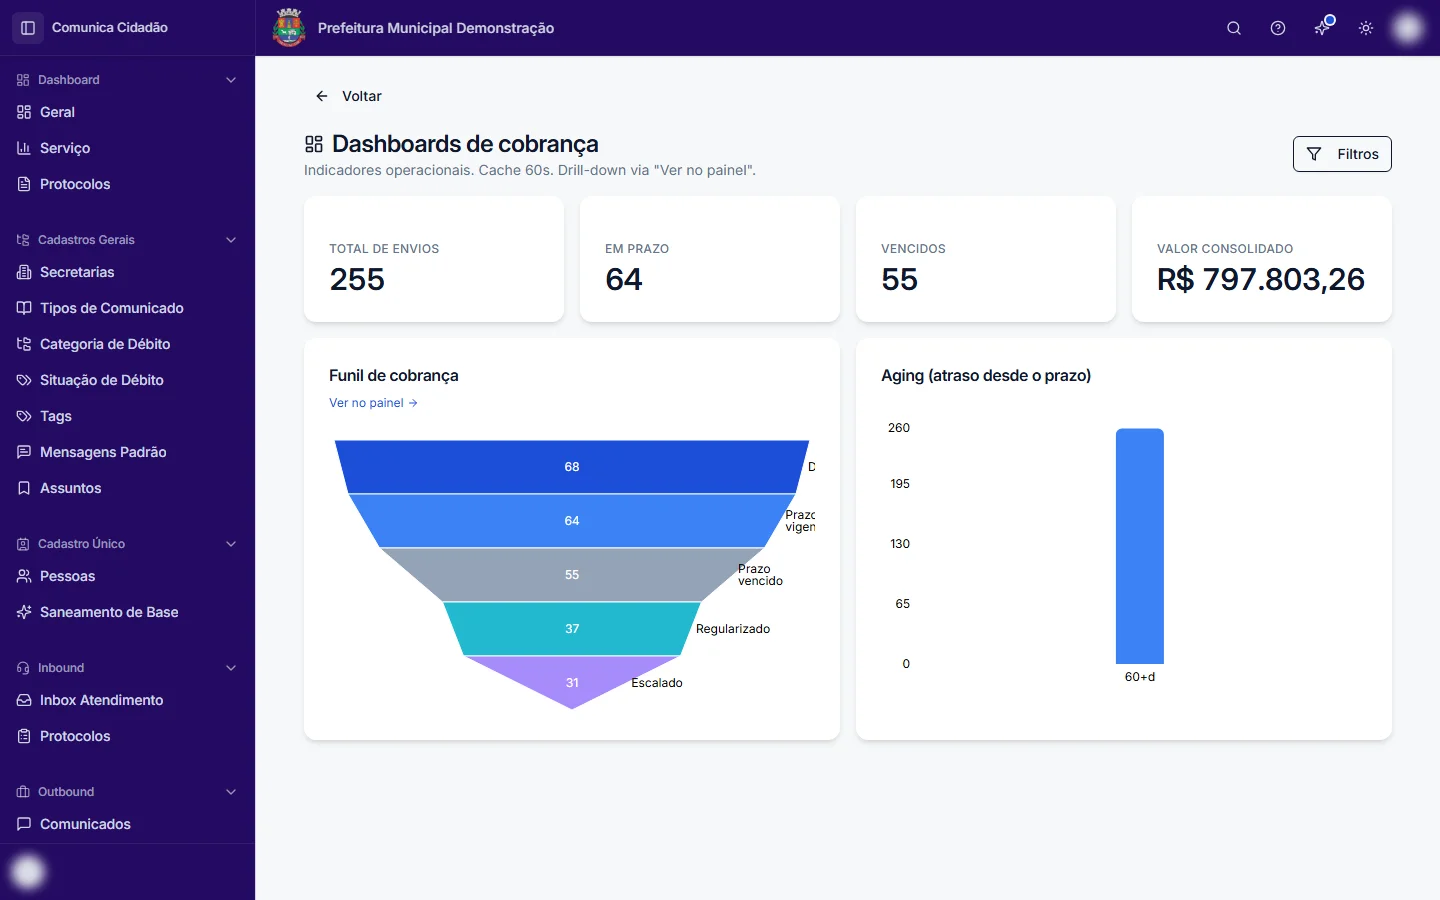The height and width of the screenshot is (900, 1440).
Task: Collapse the Cadastro Único section
Action: click(x=231, y=544)
